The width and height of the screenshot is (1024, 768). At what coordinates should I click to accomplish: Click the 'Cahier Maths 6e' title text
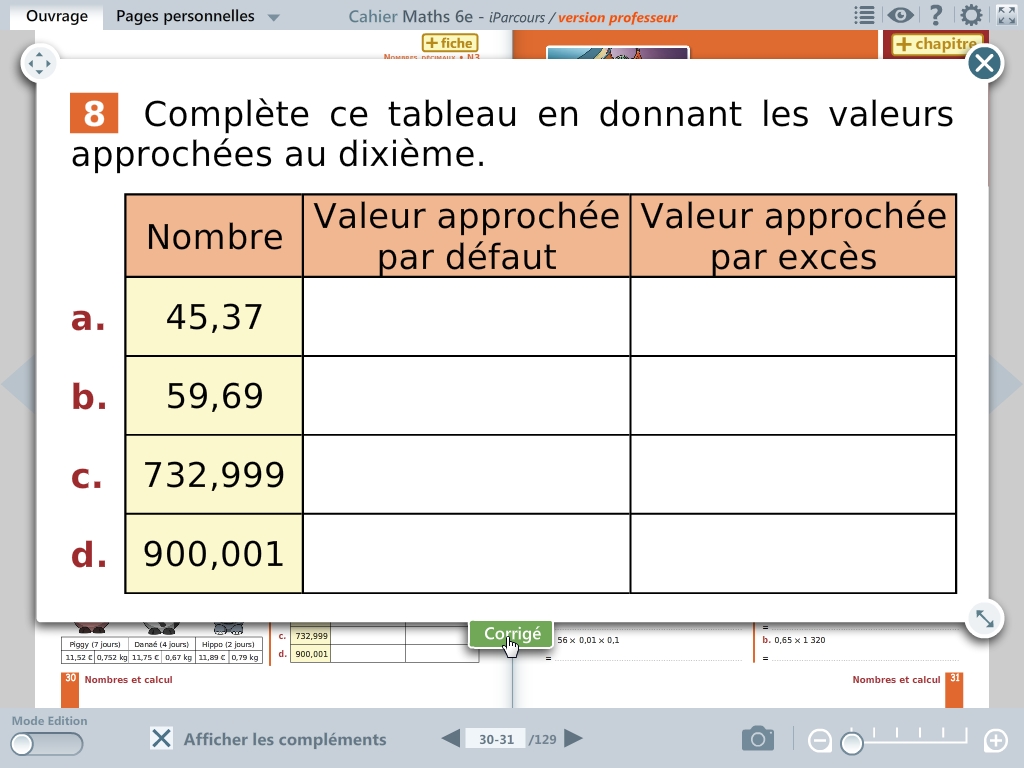(x=410, y=17)
